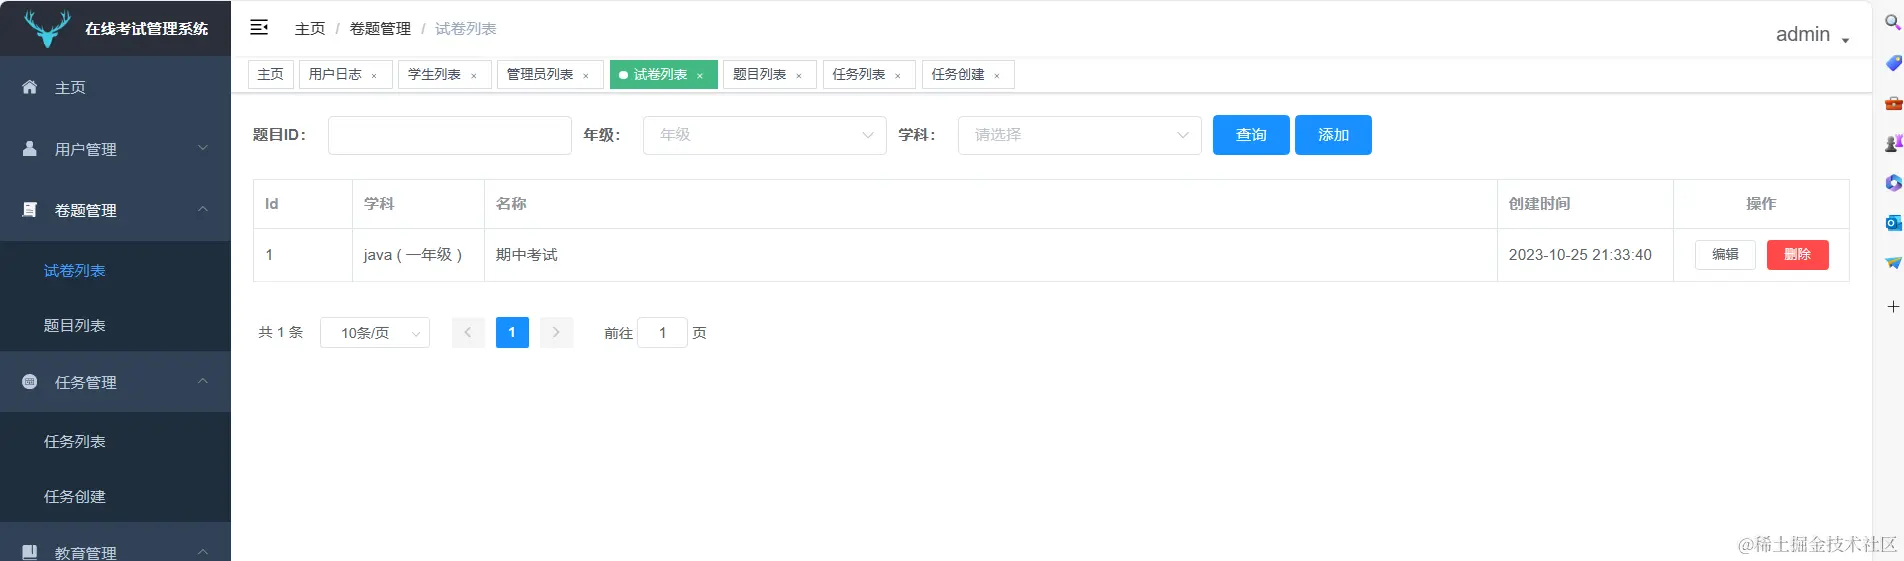Click the user icon beside 用户管理
Viewport: 1904px width, 561px height.
click(30, 148)
